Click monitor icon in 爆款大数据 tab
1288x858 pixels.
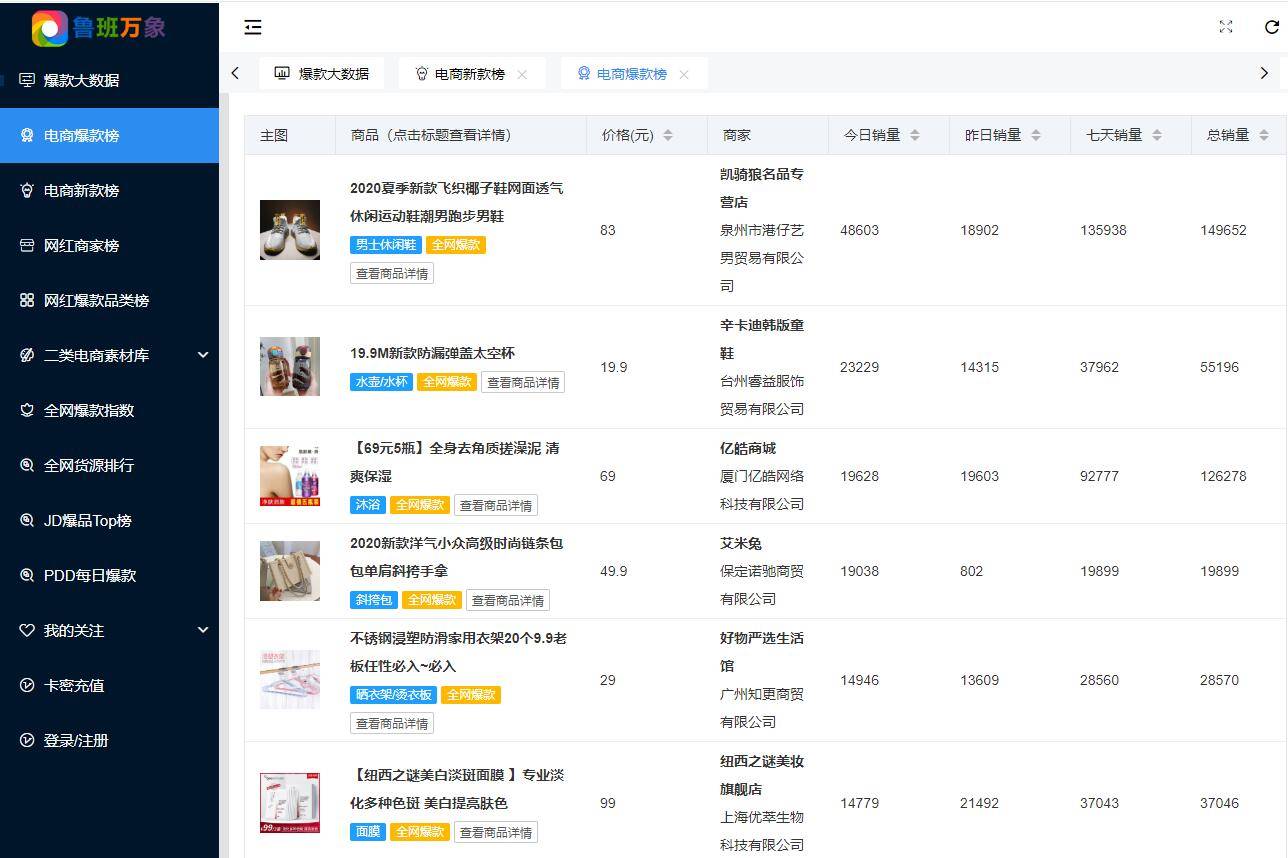tap(282, 73)
